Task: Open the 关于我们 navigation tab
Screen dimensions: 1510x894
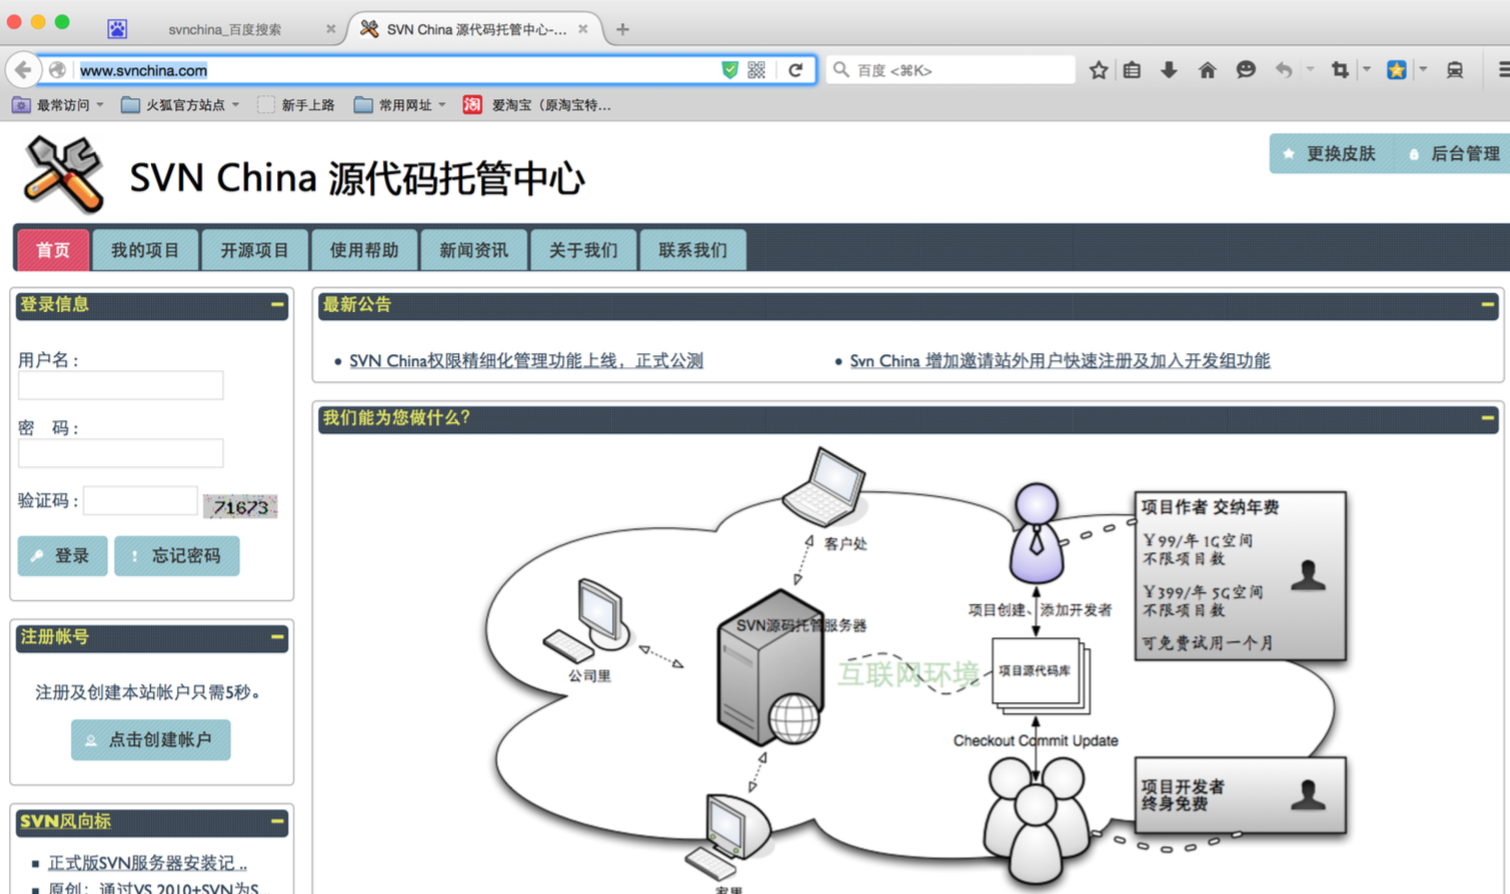Action: click(x=583, y=250)
